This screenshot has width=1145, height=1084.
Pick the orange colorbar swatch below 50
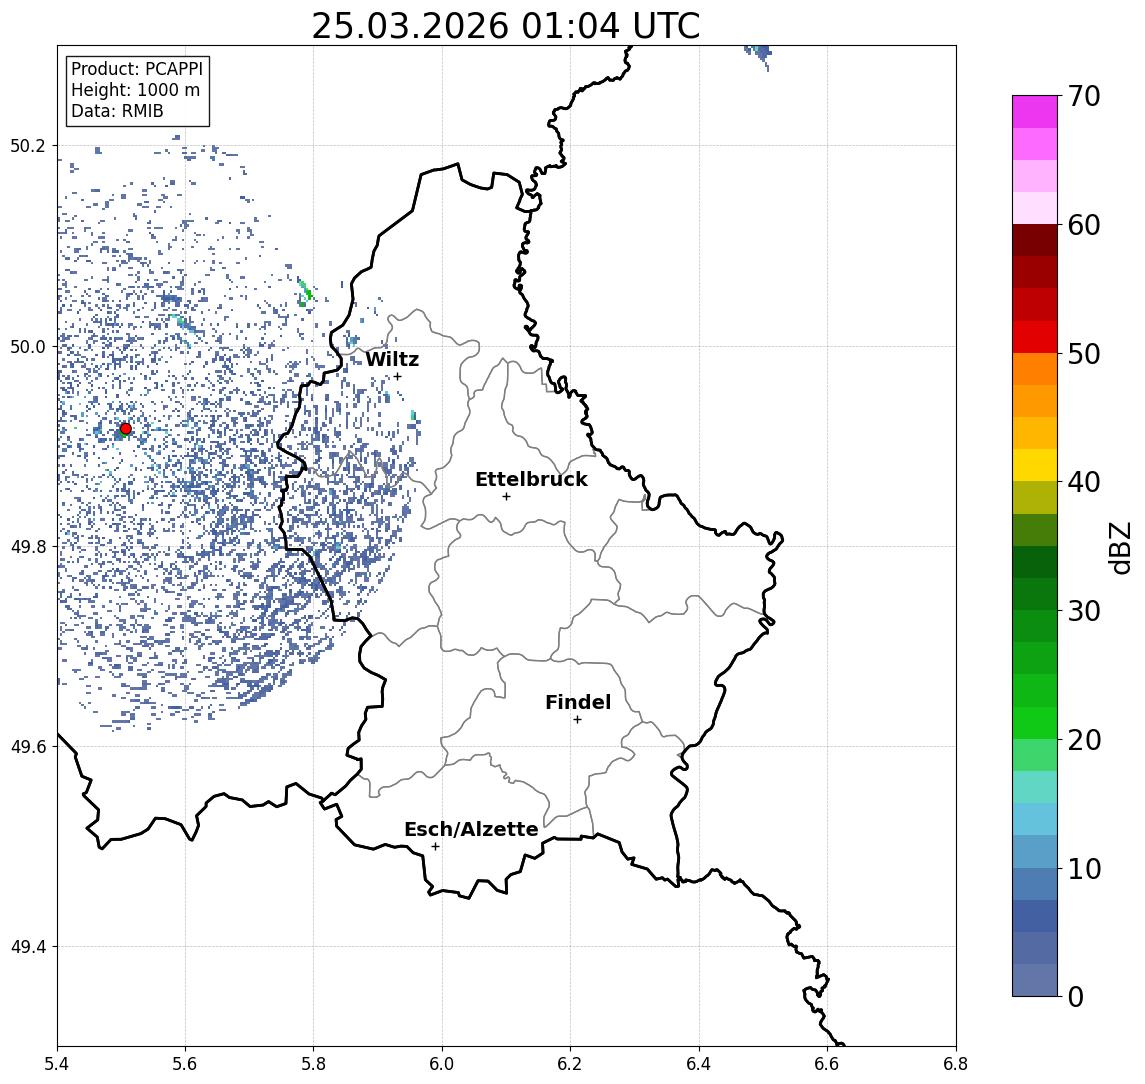1035,370
